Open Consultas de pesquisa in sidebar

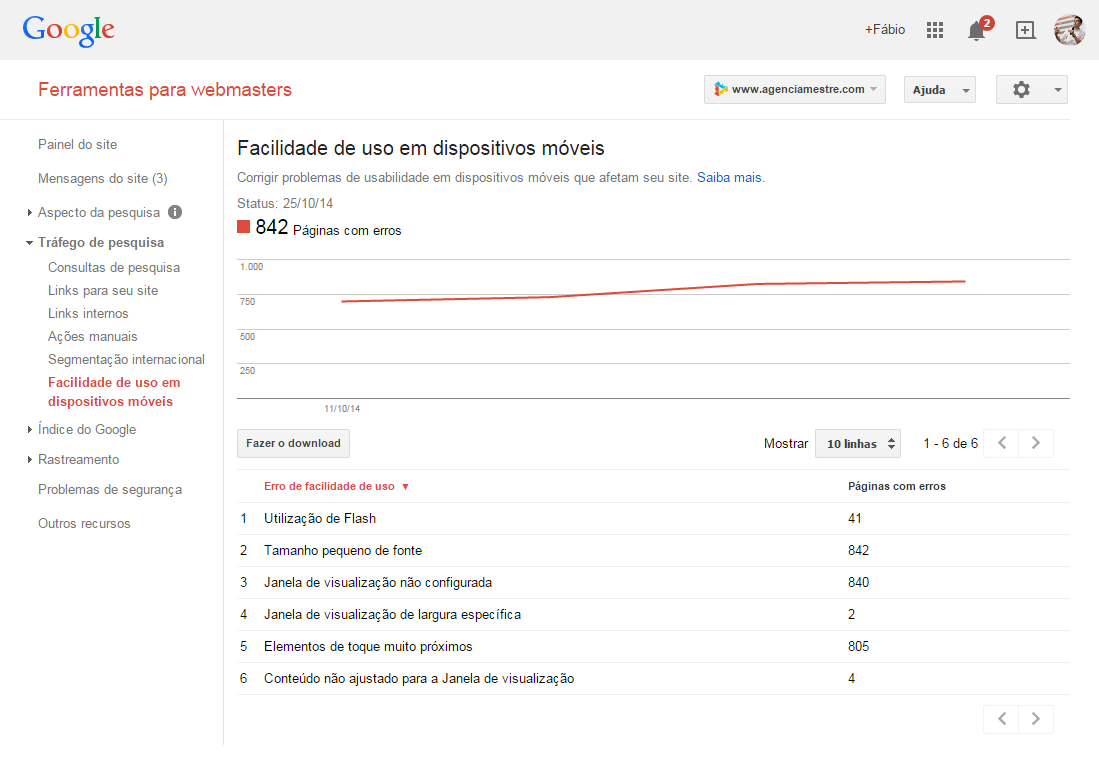[114, 267]
